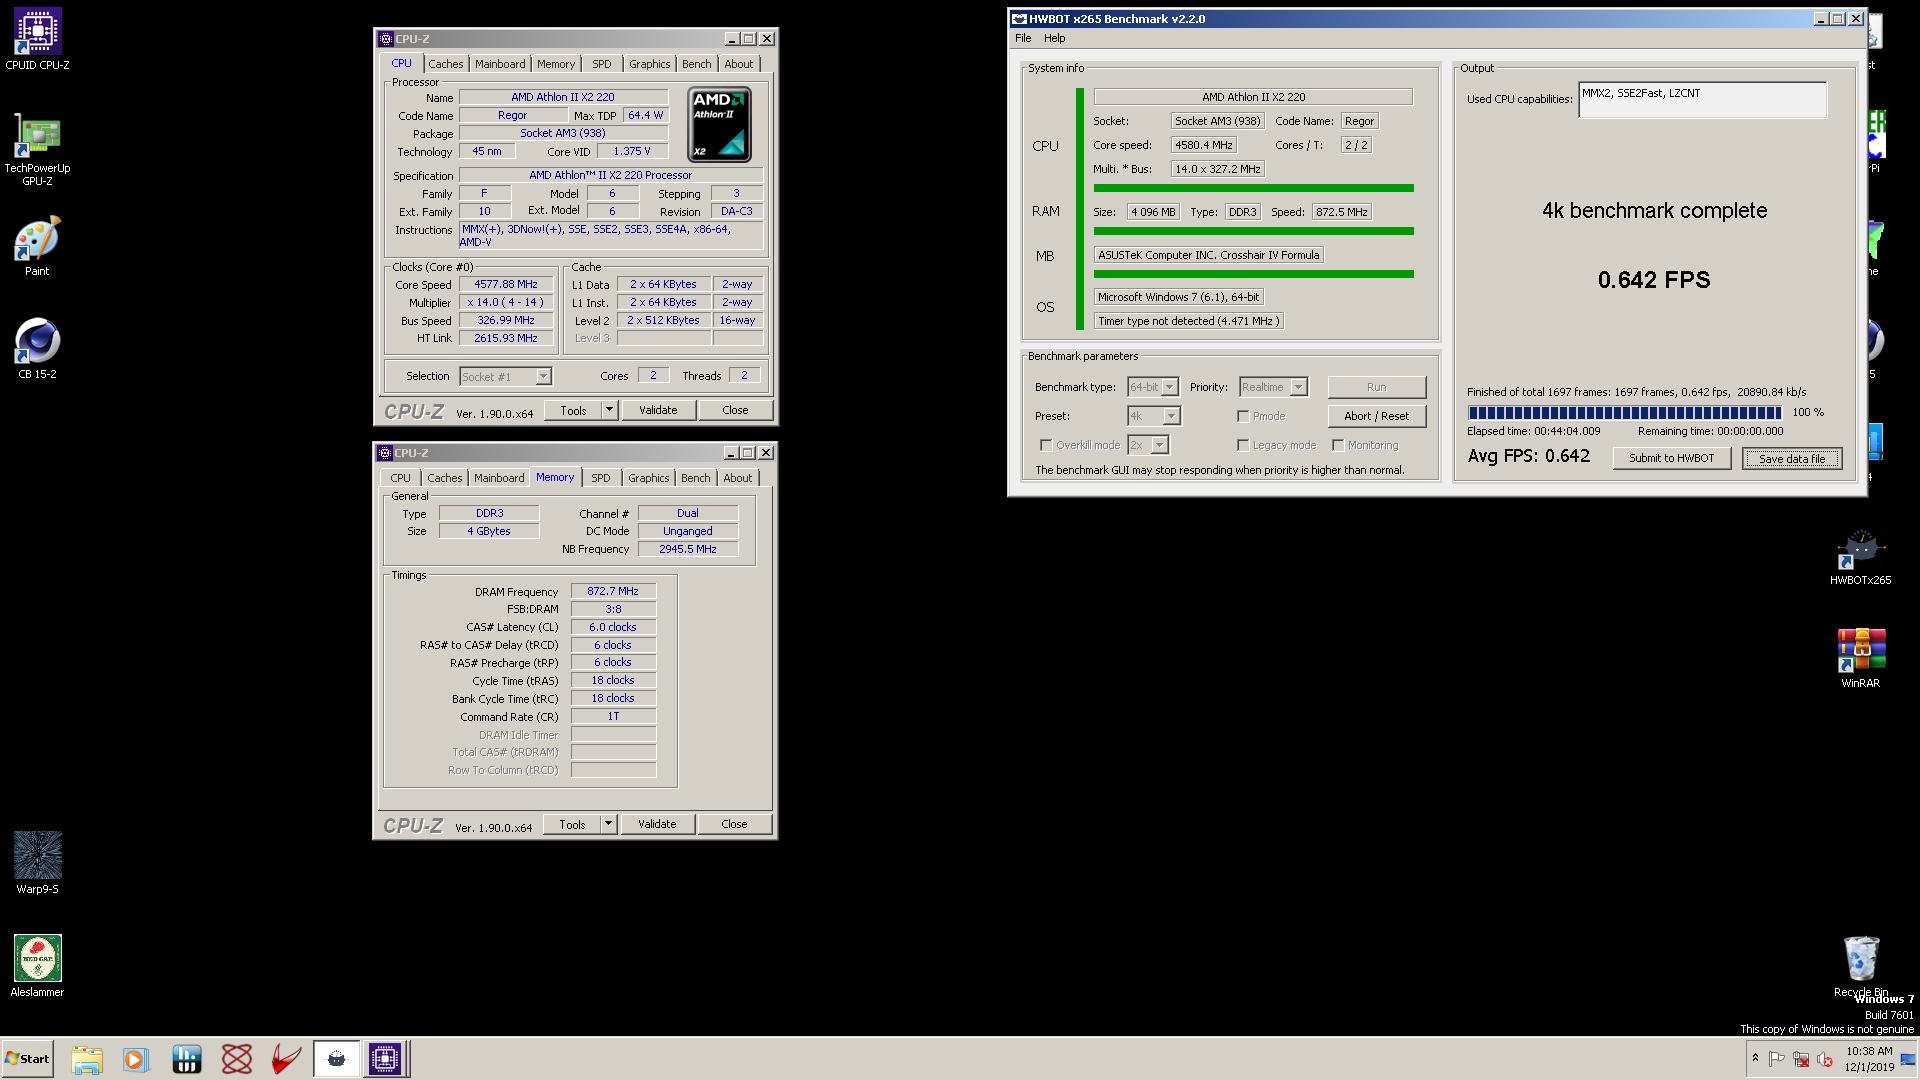Click the Core Speed 4577.88 MHz value
1920x1080 pixels.
[x=506, y=284]
